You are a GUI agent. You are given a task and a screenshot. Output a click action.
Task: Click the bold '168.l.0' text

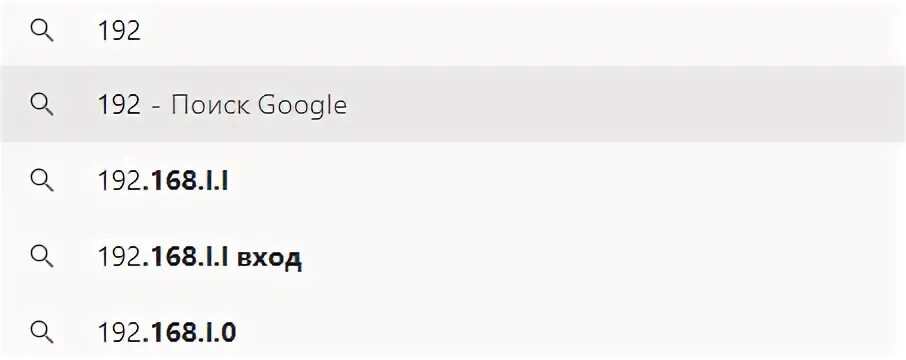(190, 333)
